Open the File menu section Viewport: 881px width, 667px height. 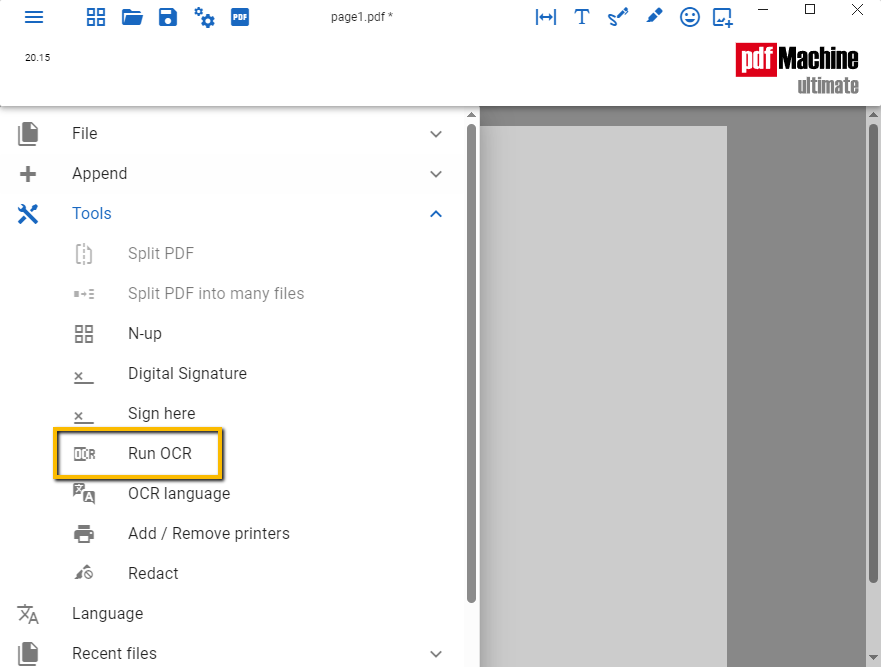(230, 134)
